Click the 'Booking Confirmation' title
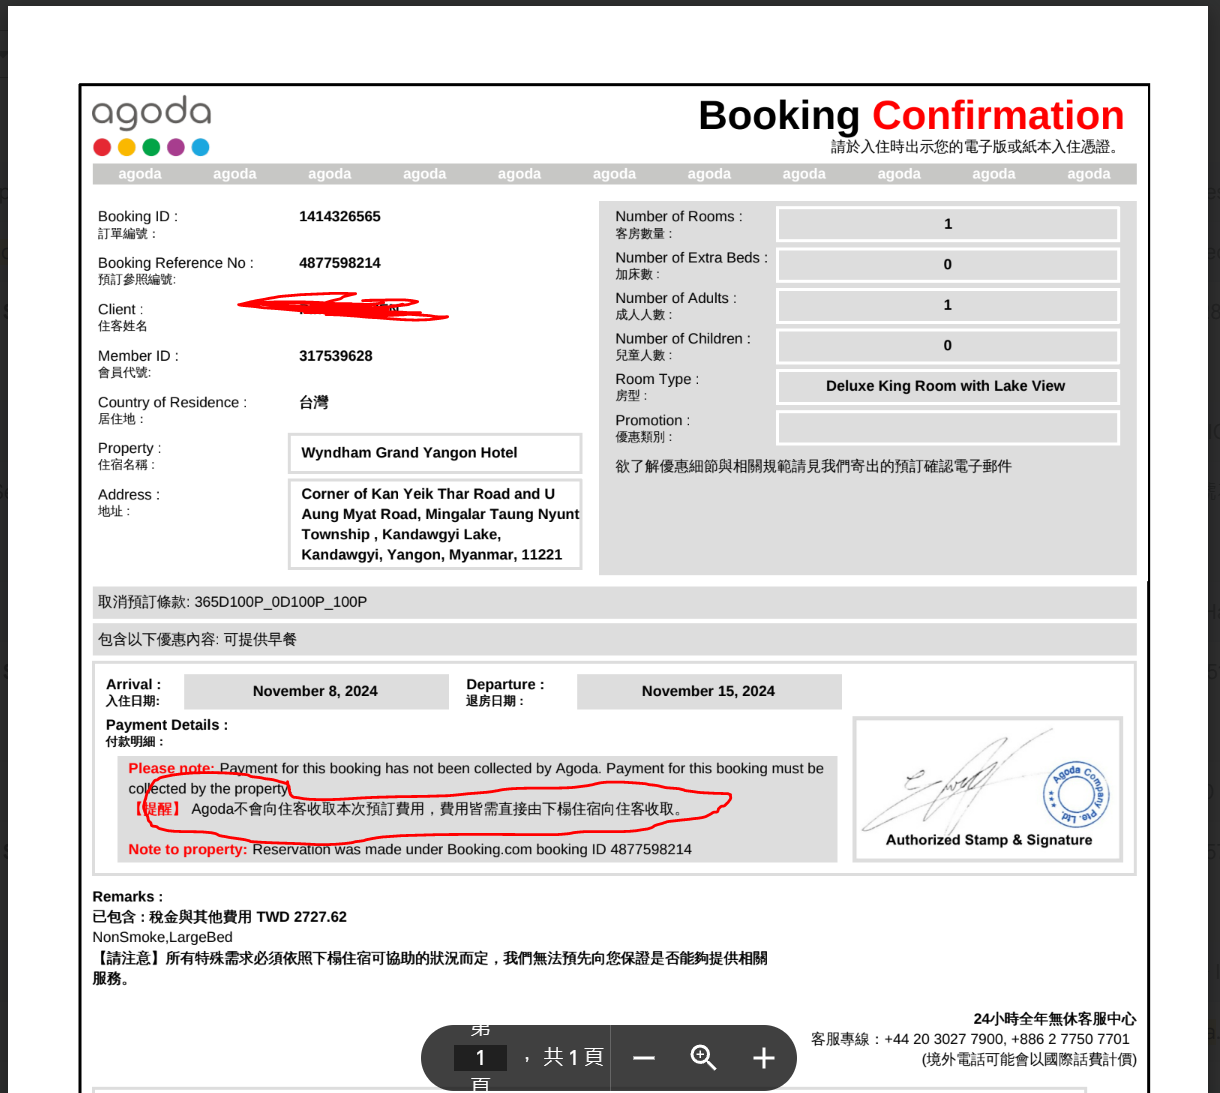Image resolution: width=1220 pixels, height=1093 pixels. coord(911,115)
